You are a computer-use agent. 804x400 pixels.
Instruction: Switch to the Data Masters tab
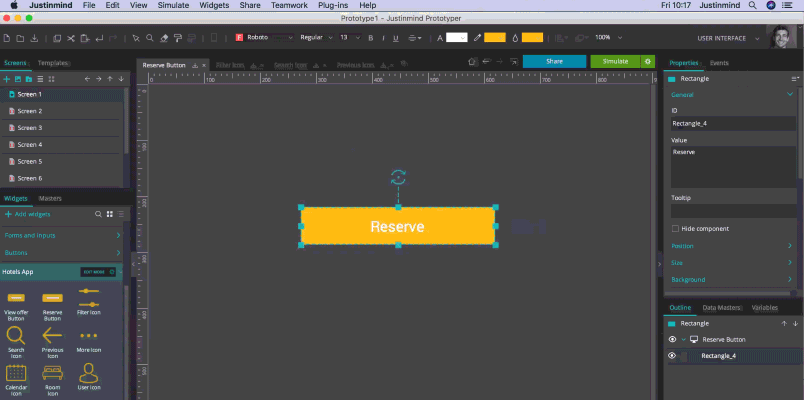[722, 308]
